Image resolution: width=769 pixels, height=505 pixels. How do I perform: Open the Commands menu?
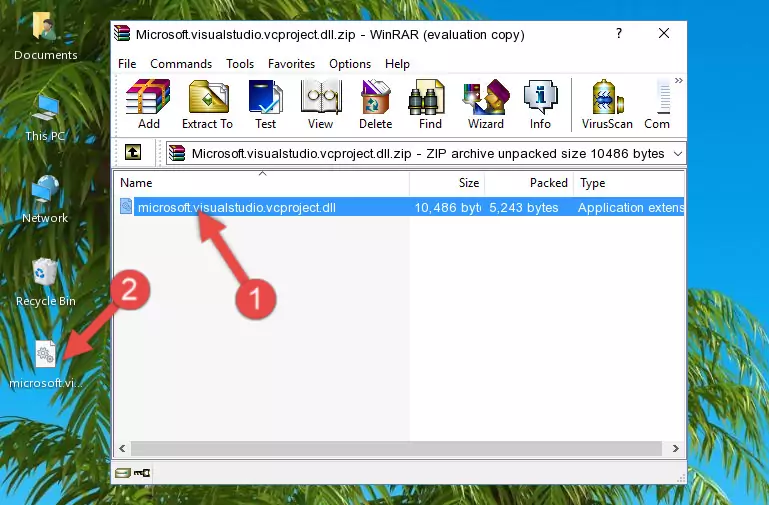coord(181,64)
